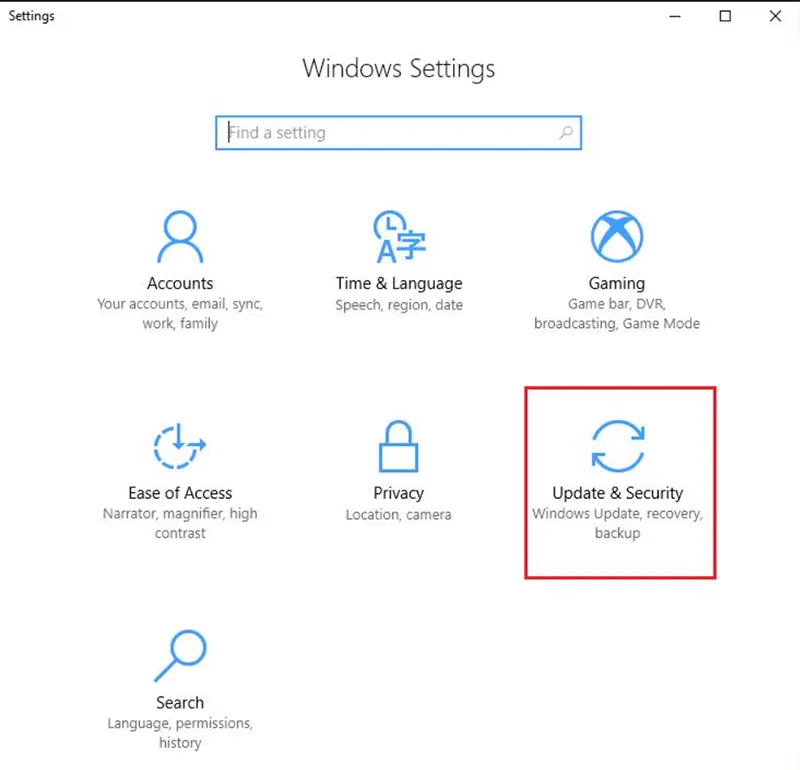
Task: Select the Privacy padlock icon
Action: click(398, 446)
